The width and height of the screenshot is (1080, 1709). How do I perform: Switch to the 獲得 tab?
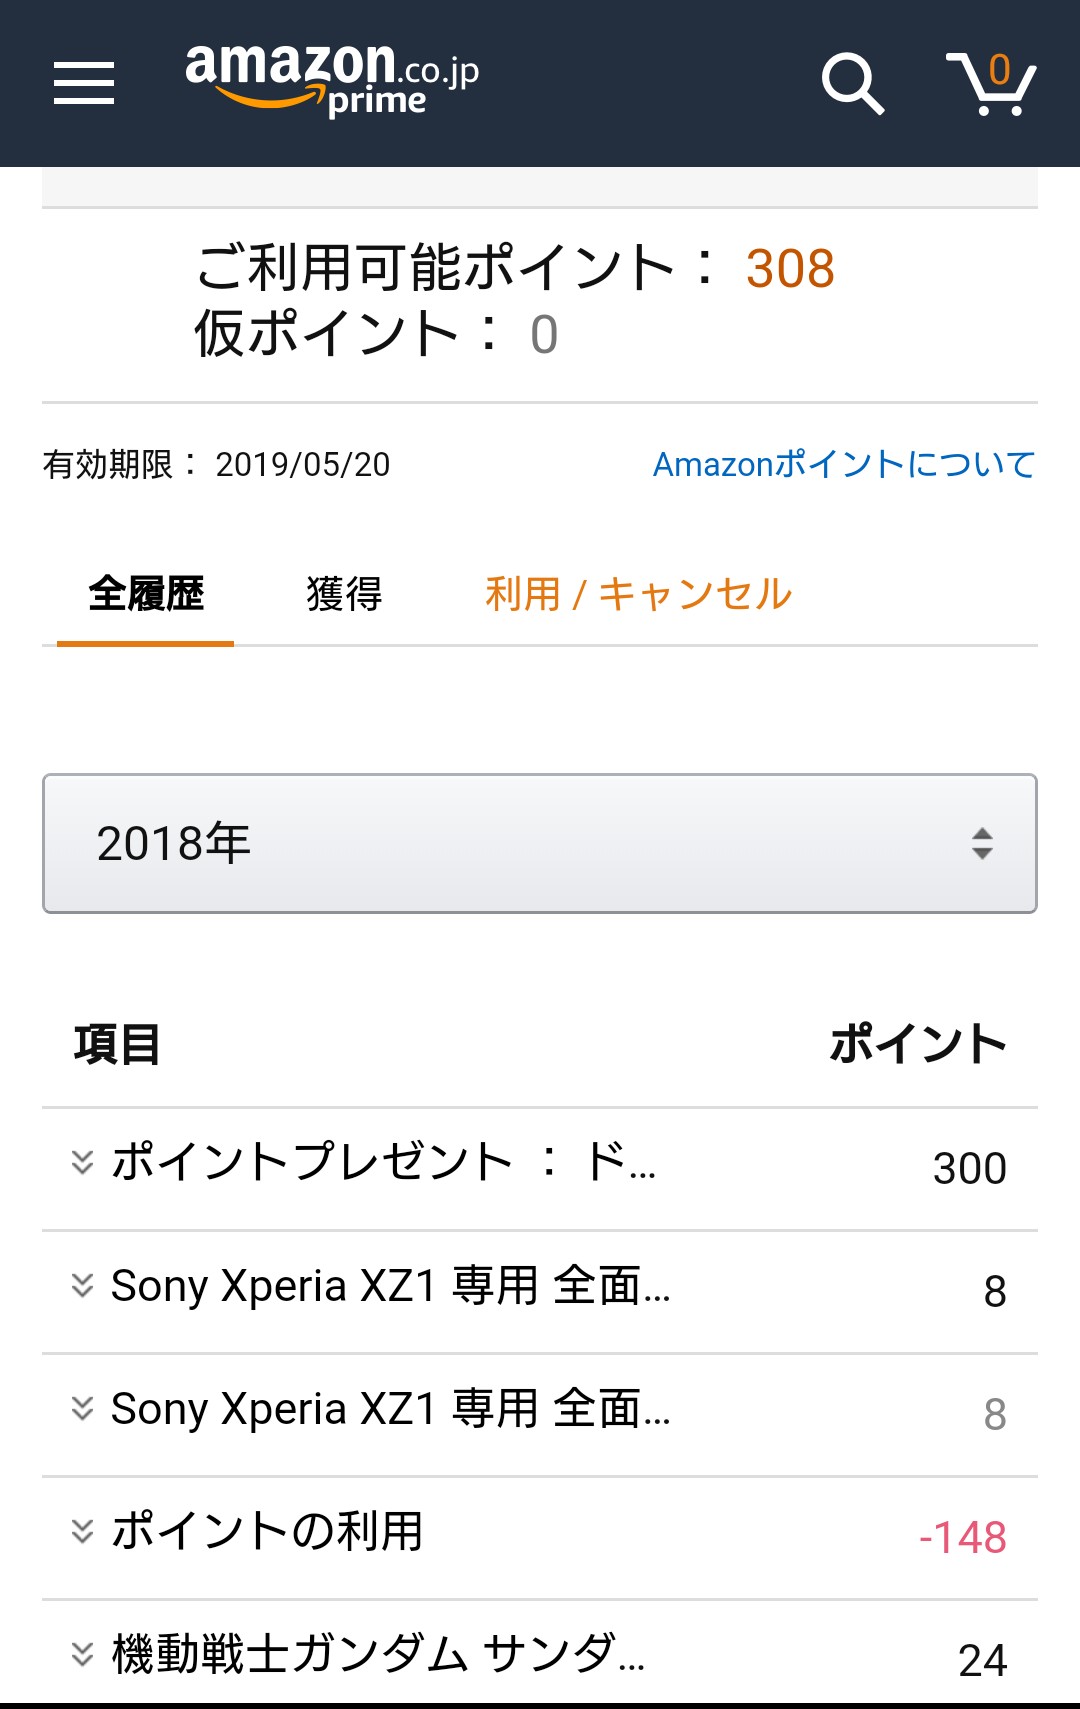coord(344,594)
